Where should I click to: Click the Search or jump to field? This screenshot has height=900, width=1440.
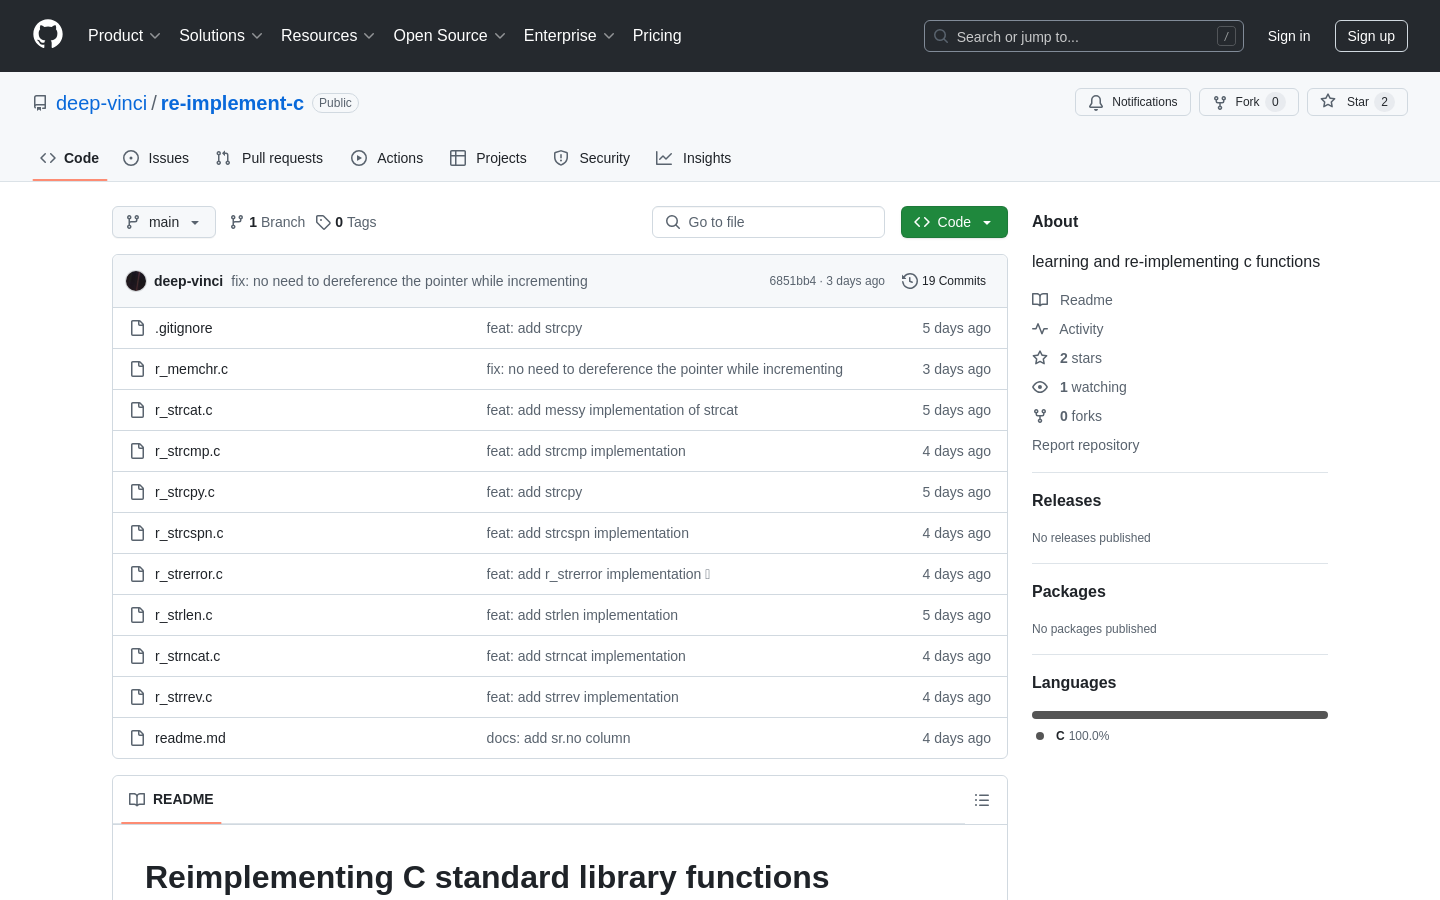(x=1084, y=36)
